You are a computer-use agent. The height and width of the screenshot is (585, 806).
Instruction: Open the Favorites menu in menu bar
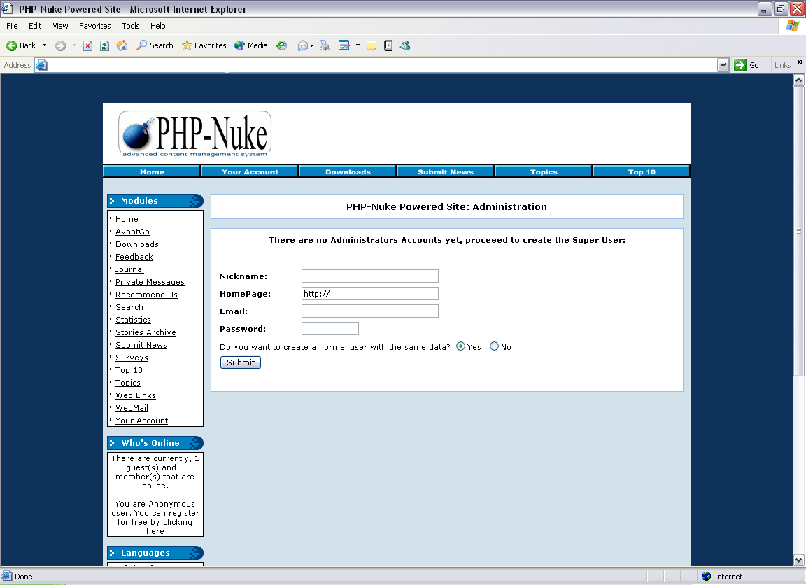pos(95,25)
